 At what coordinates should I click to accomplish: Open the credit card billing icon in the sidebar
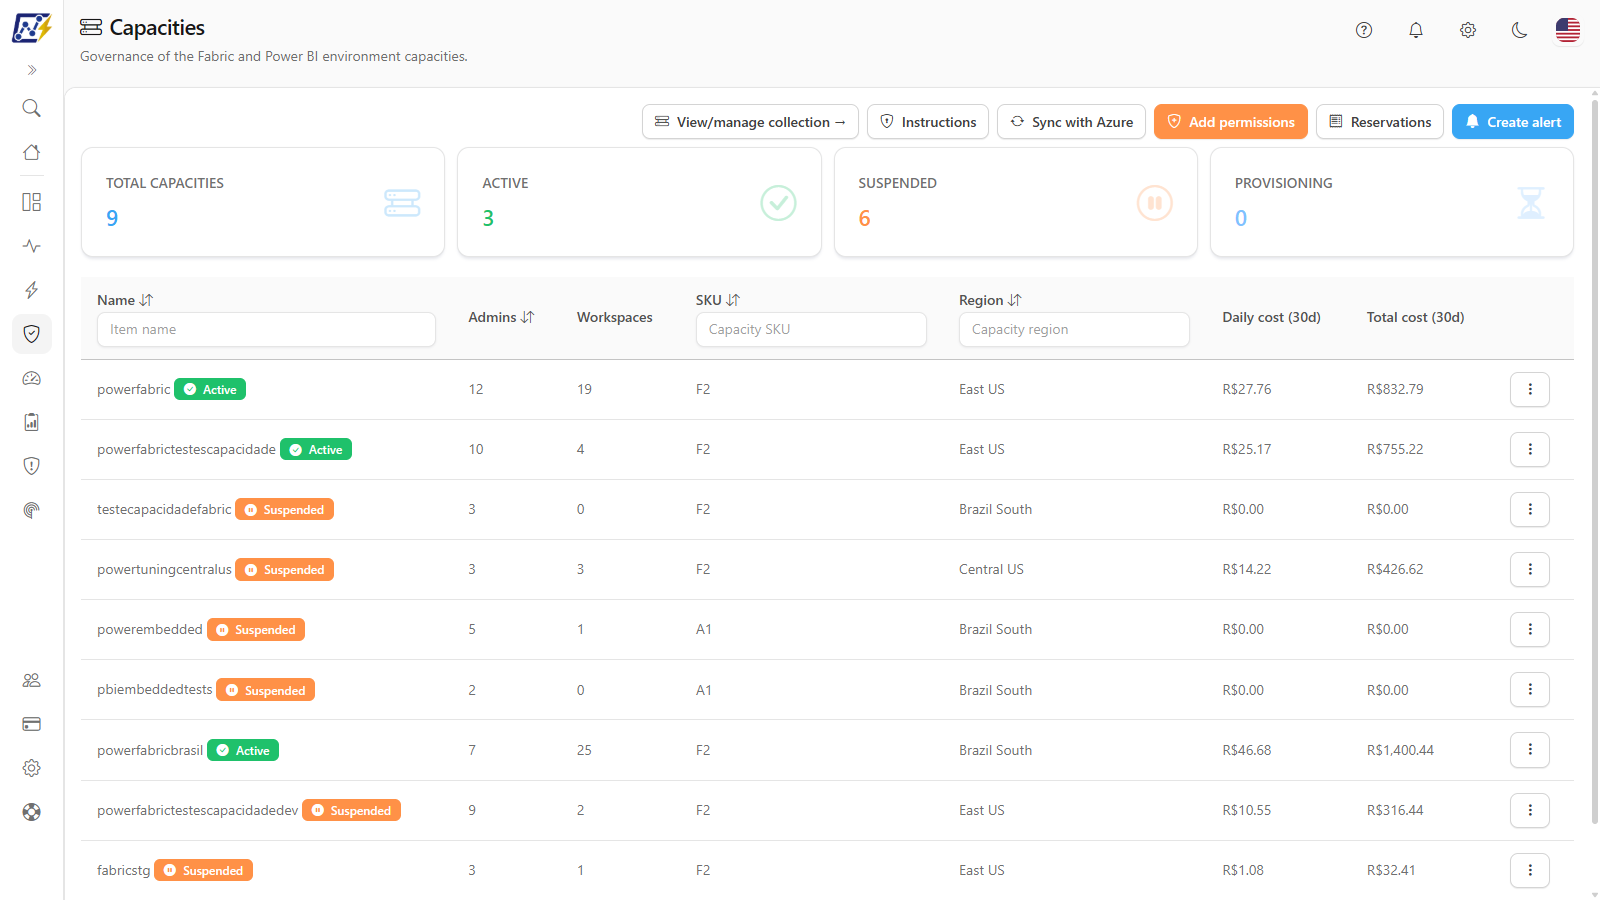tap(32, 724)
